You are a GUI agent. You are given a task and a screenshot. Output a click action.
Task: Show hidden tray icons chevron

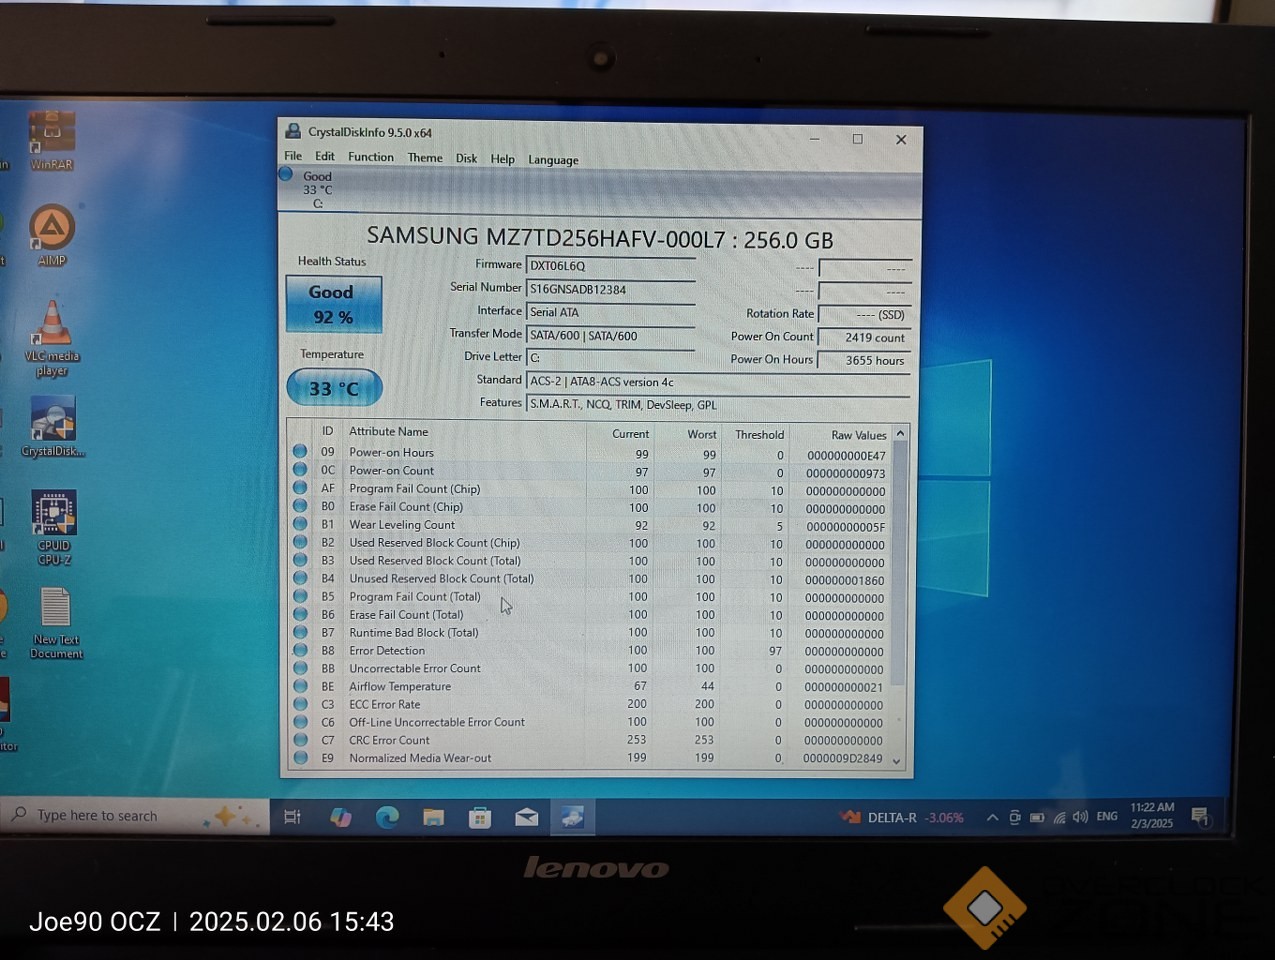[992, 817]
